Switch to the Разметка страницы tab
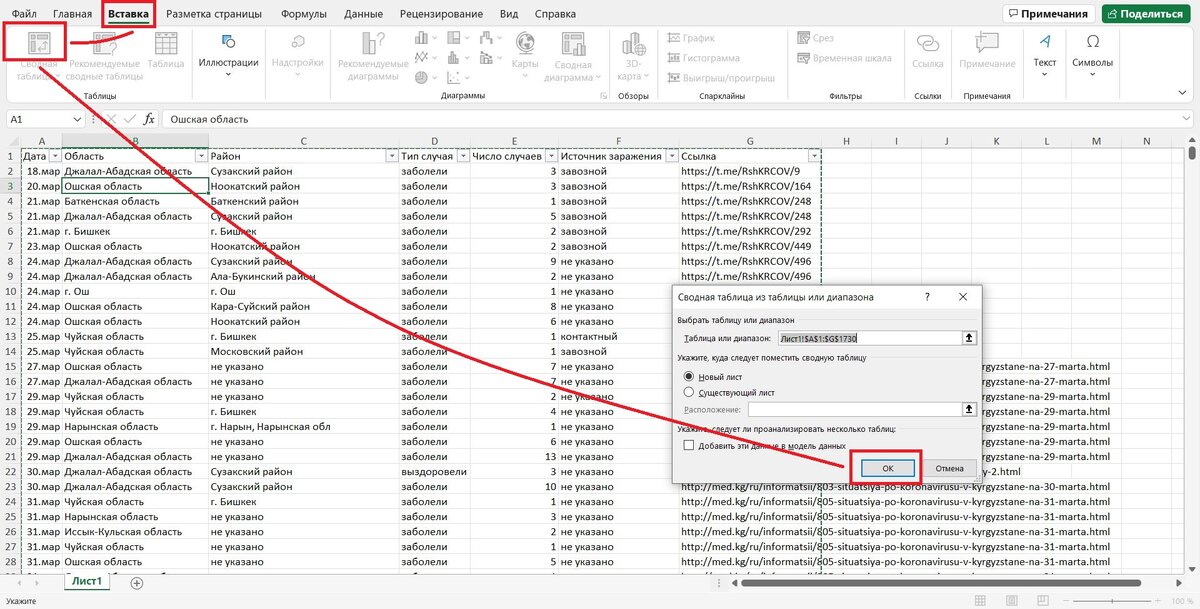This screenshot has width=1200, height=609. [214, 15]
